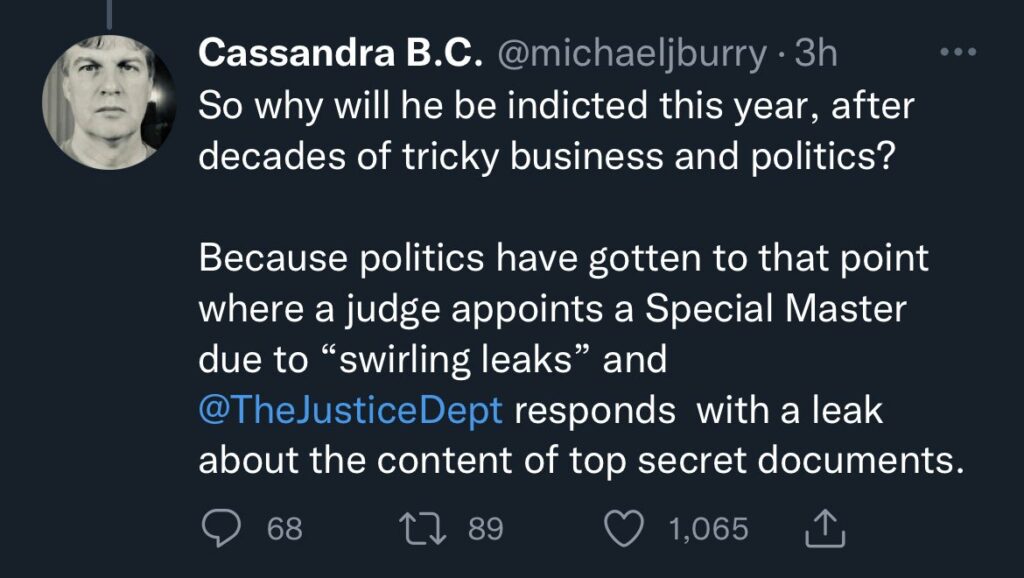This screenshot has height=578, width=1024.
Task: Click the 89 retweets count
Action: 486,528
